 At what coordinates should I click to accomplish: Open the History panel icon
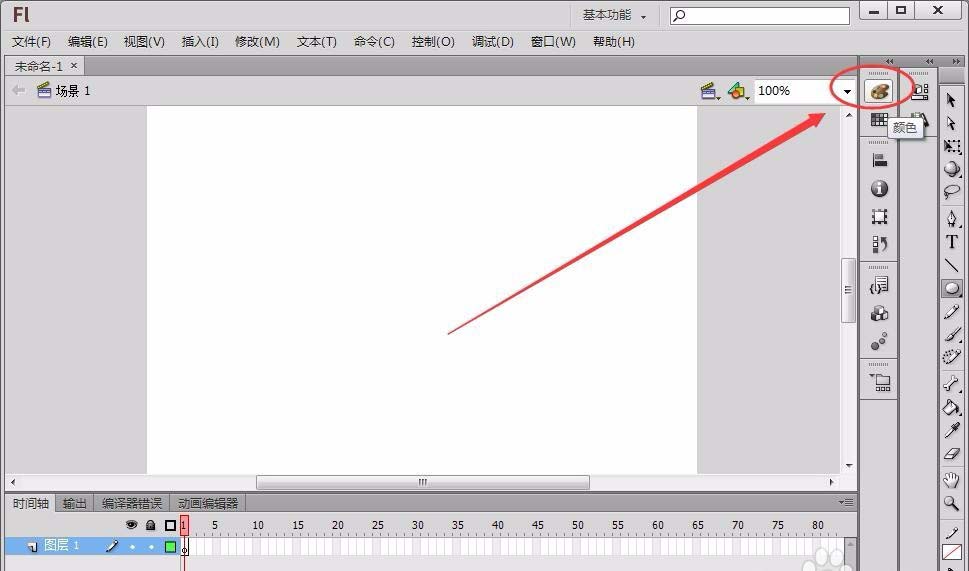coord(879,244)
